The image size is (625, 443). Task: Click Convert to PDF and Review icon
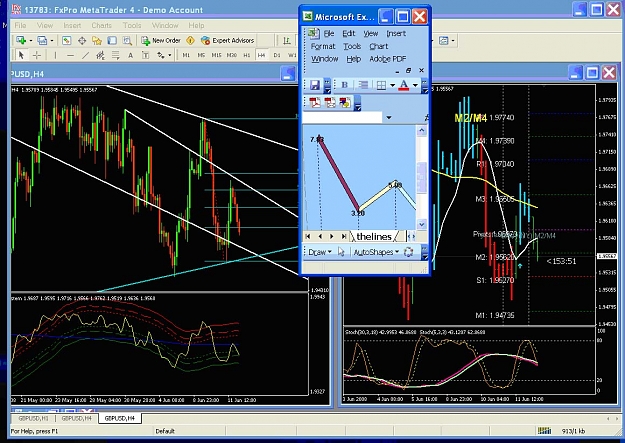pos(345,102)
